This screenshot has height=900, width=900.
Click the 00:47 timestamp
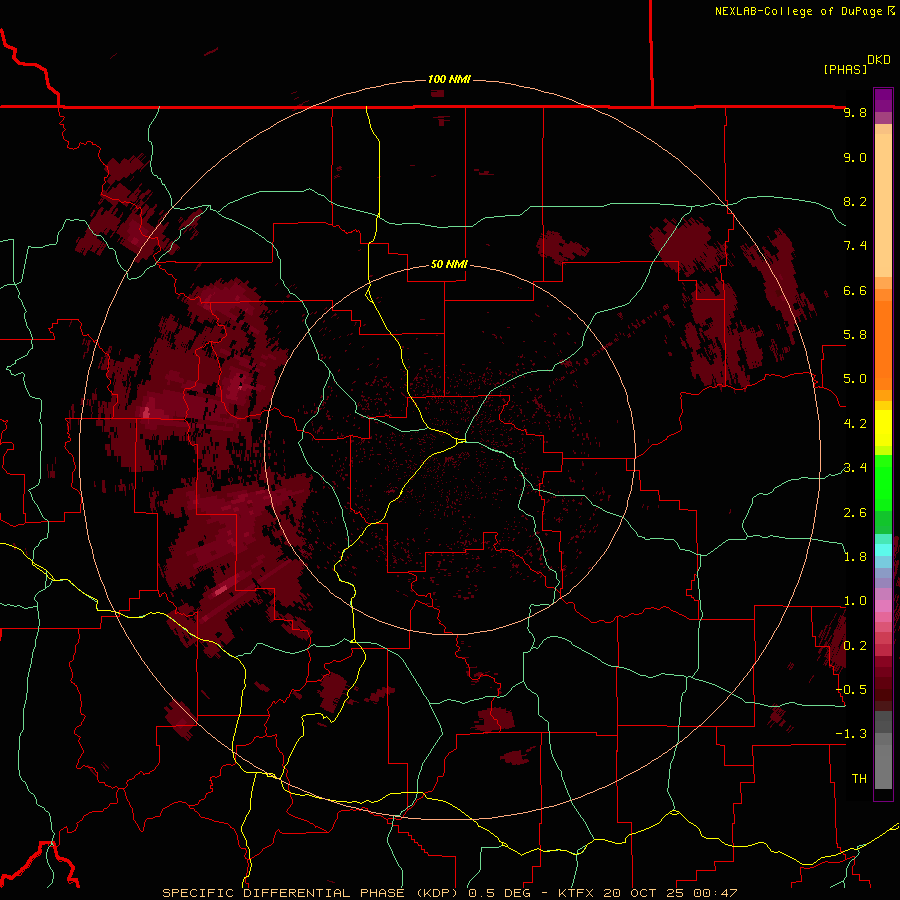pyautogui.click(x=715, y=893)
